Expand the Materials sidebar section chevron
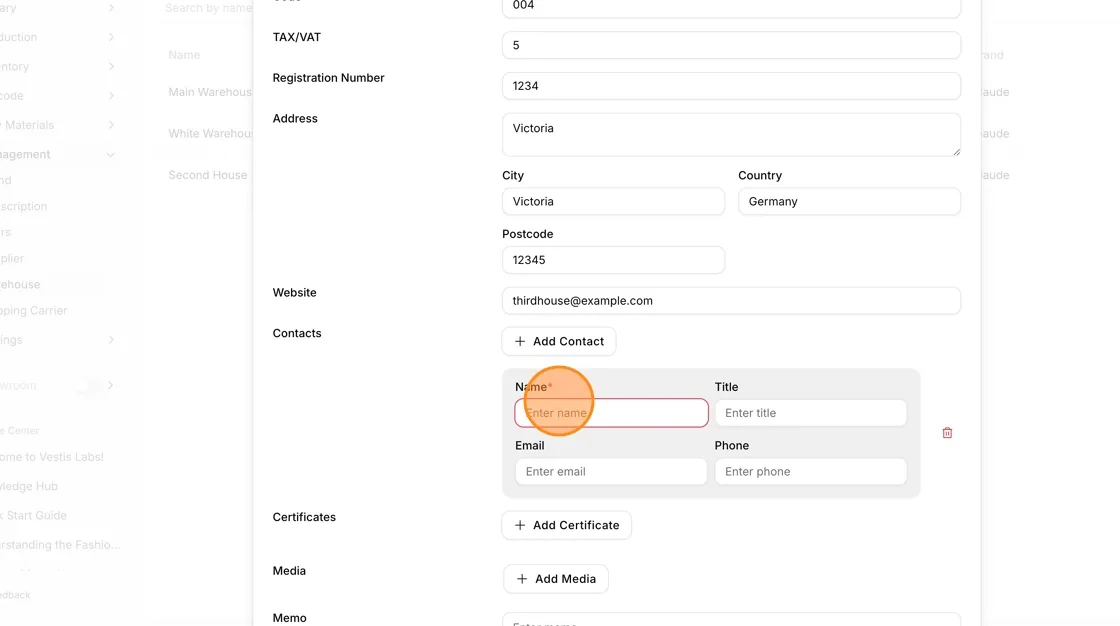Viewport: 1120px width, 626px height. (x=111, y=125)
